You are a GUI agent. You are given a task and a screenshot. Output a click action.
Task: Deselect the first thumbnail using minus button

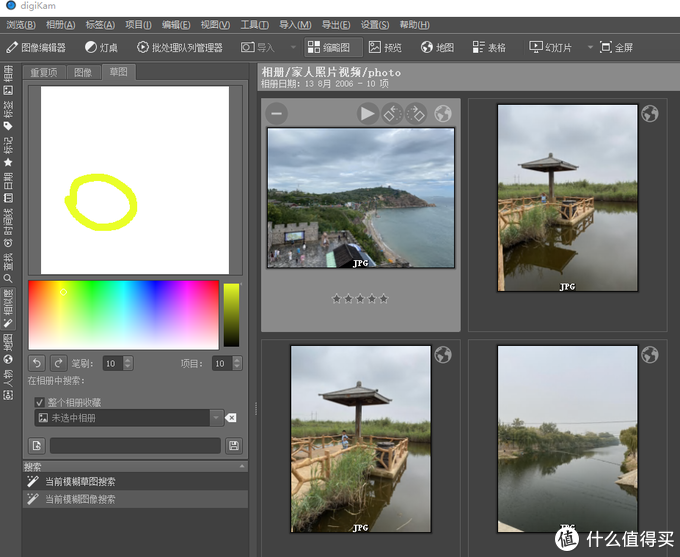(277, 114)
